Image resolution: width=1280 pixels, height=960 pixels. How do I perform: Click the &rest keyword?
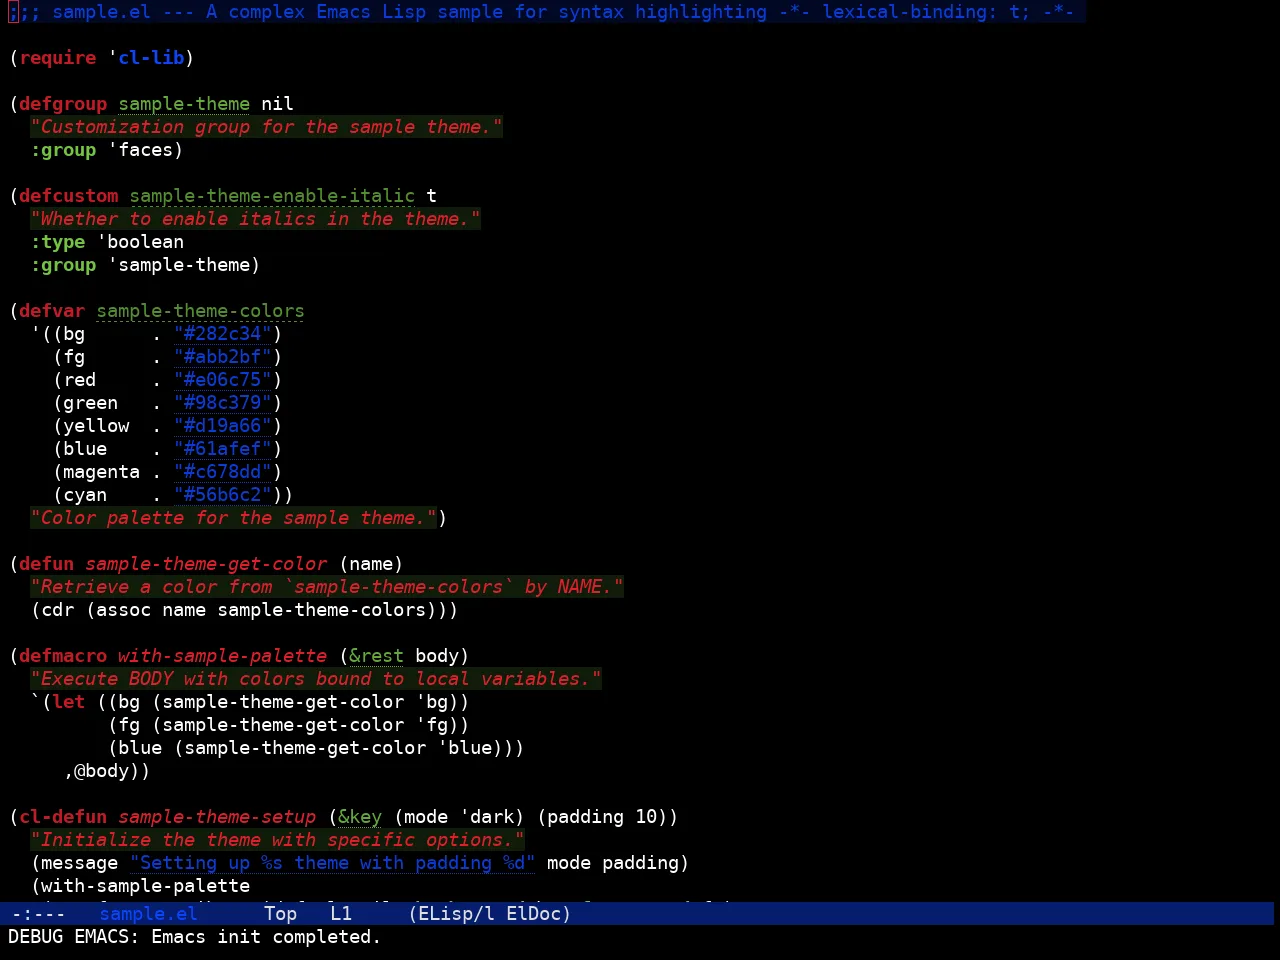pyautogui.click(x=377, y=655)
